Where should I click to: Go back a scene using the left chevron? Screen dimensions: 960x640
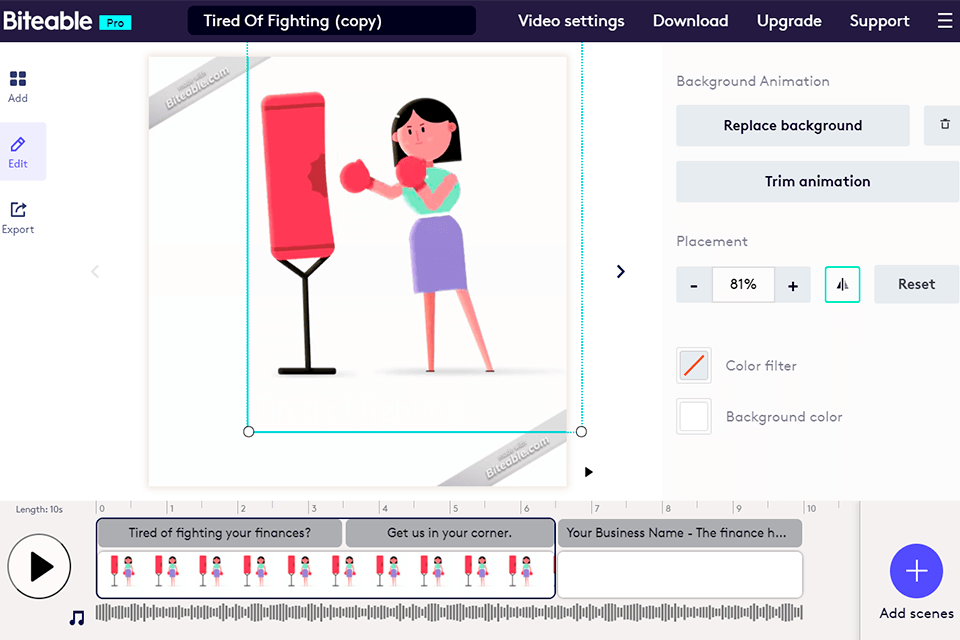point(94,271)
